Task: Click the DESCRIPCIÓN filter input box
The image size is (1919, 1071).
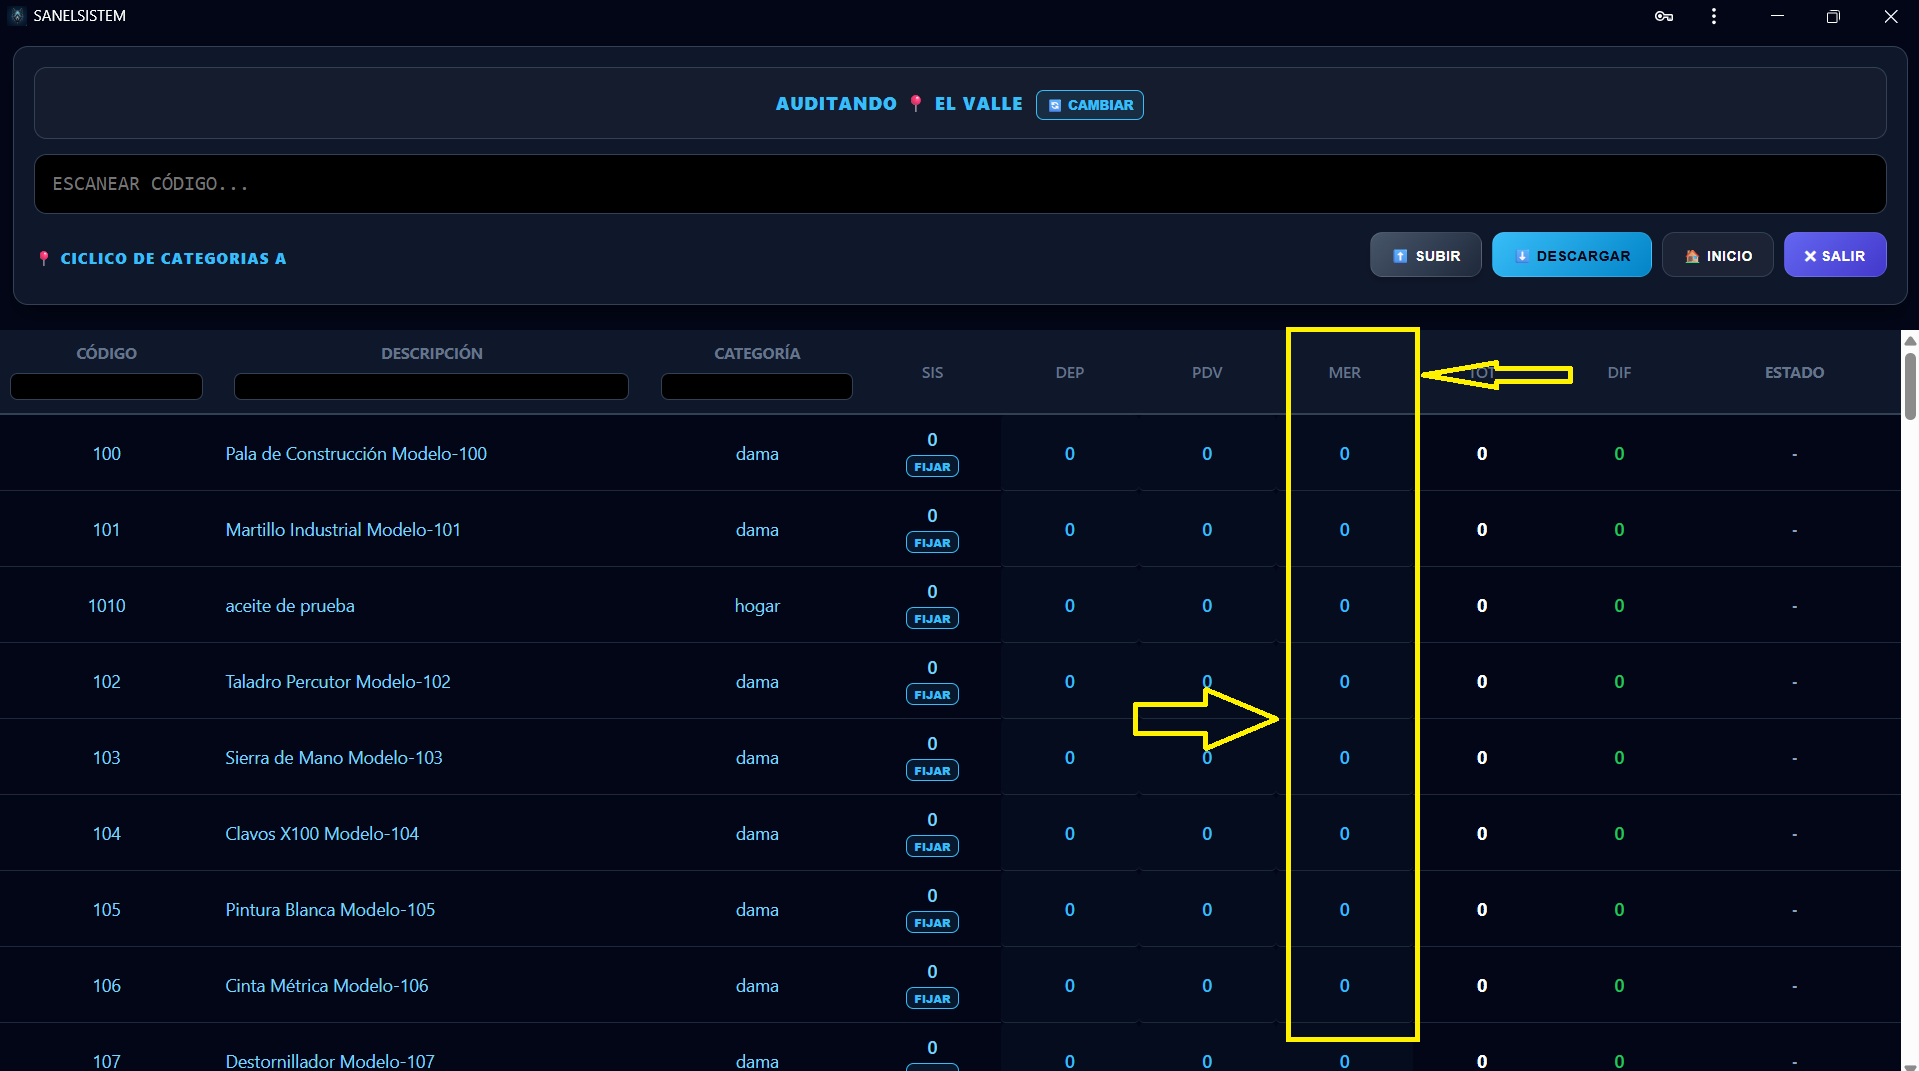Action: 431,386
